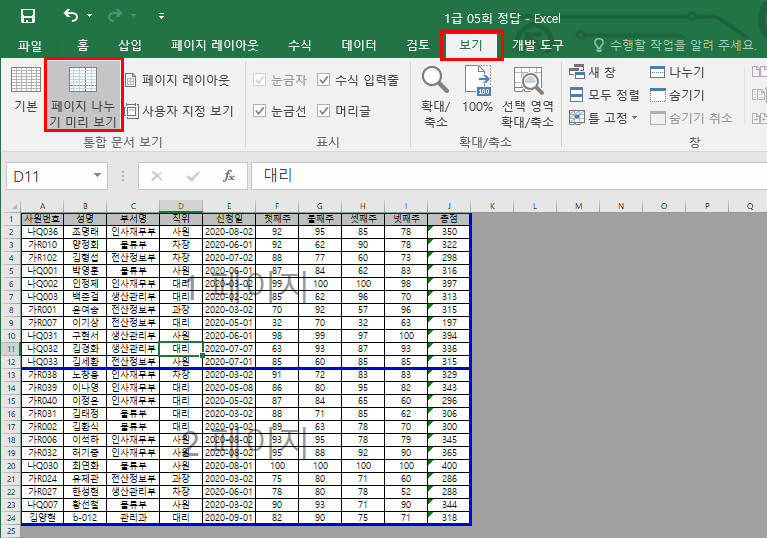Click Arrange All (모두 정렬)
This screenshot has width=767, height=538.
[604, 95]
